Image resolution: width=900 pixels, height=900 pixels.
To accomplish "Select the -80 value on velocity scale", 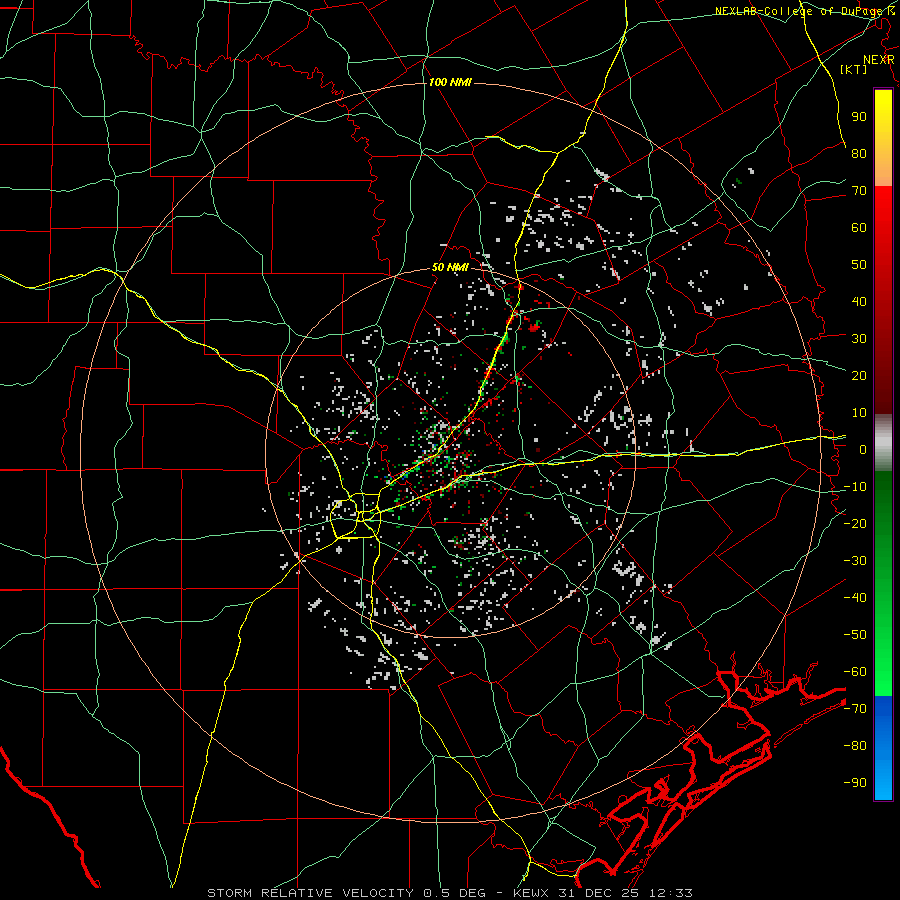I will pos(855,746).
